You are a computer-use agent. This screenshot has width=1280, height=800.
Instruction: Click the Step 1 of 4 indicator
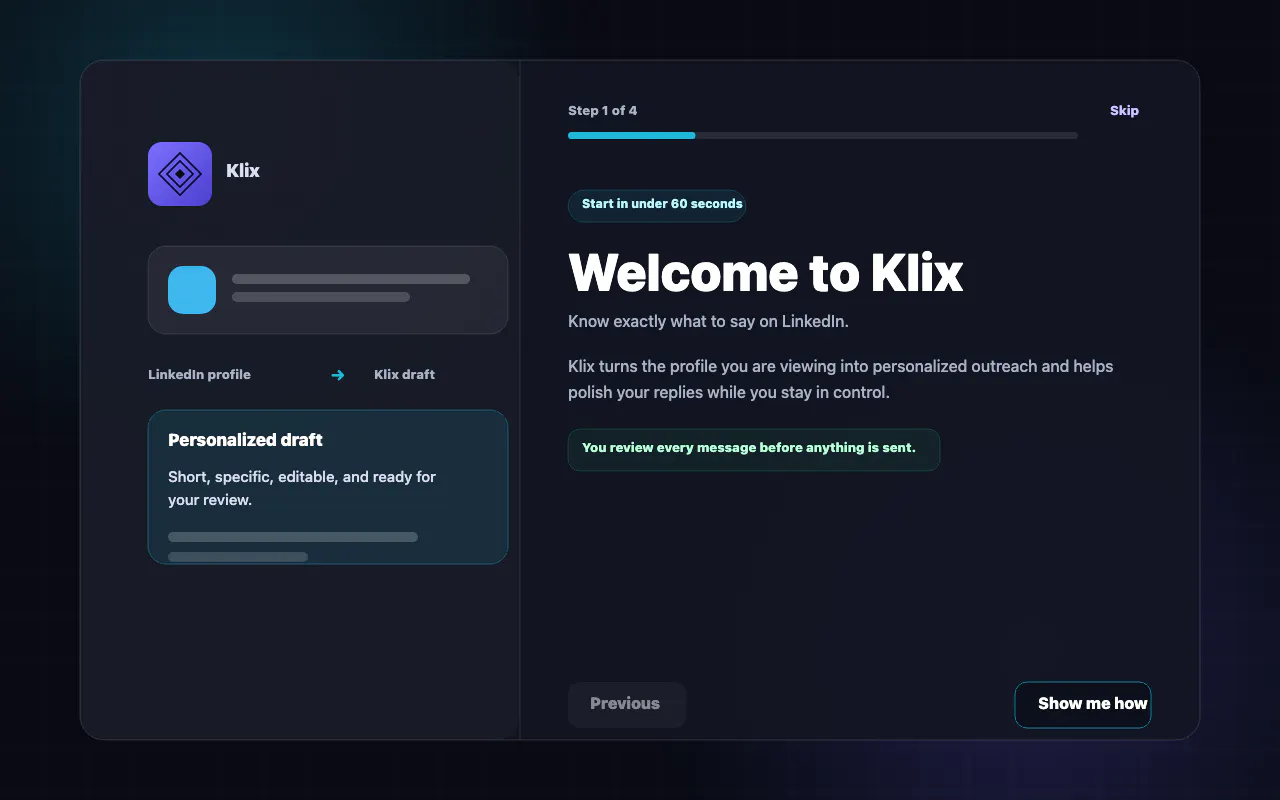[602, 111]
